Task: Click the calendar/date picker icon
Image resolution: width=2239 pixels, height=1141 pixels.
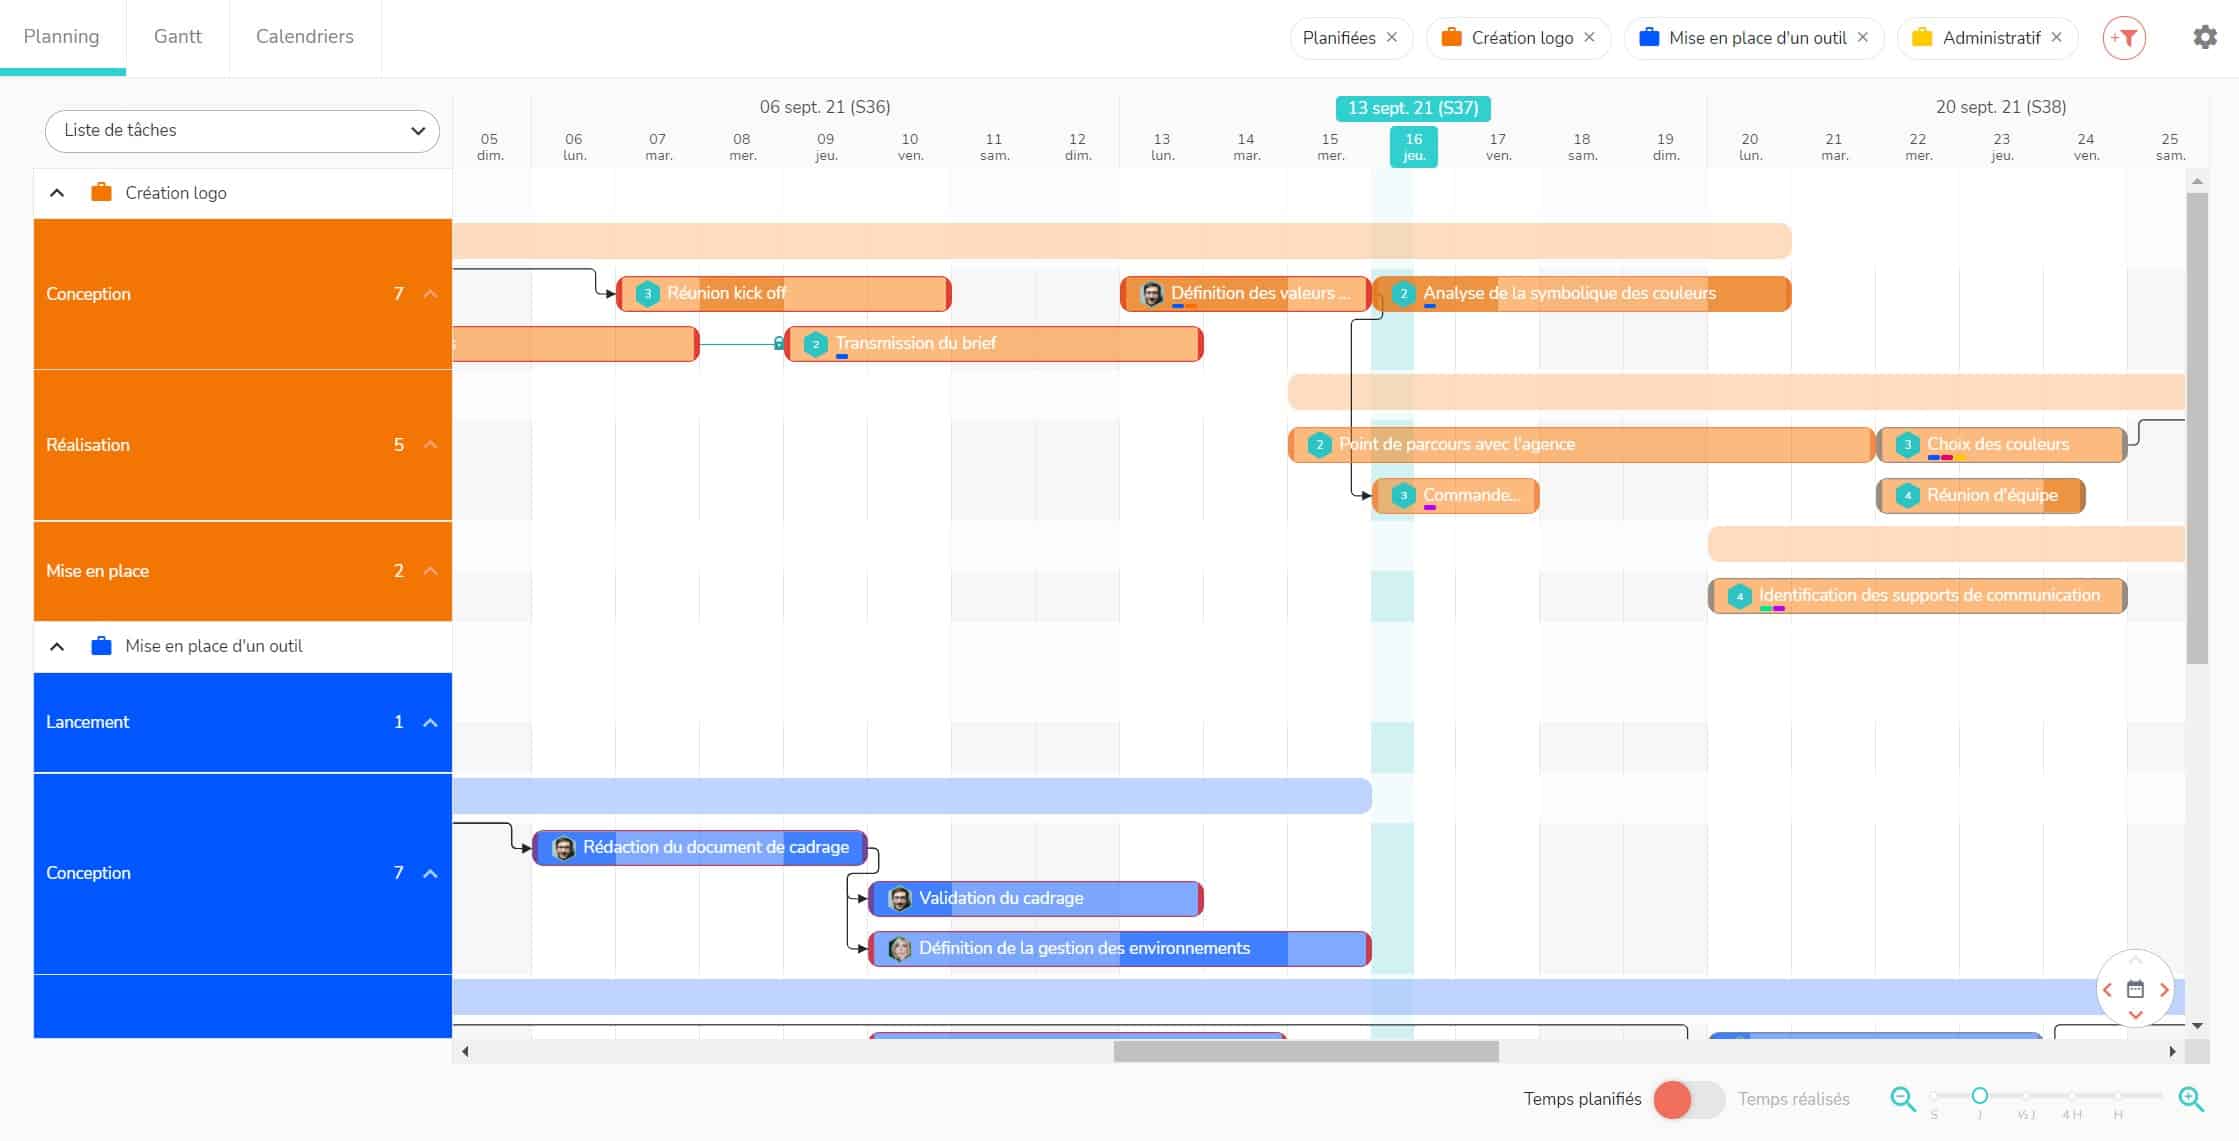Action: point(2134,990)
